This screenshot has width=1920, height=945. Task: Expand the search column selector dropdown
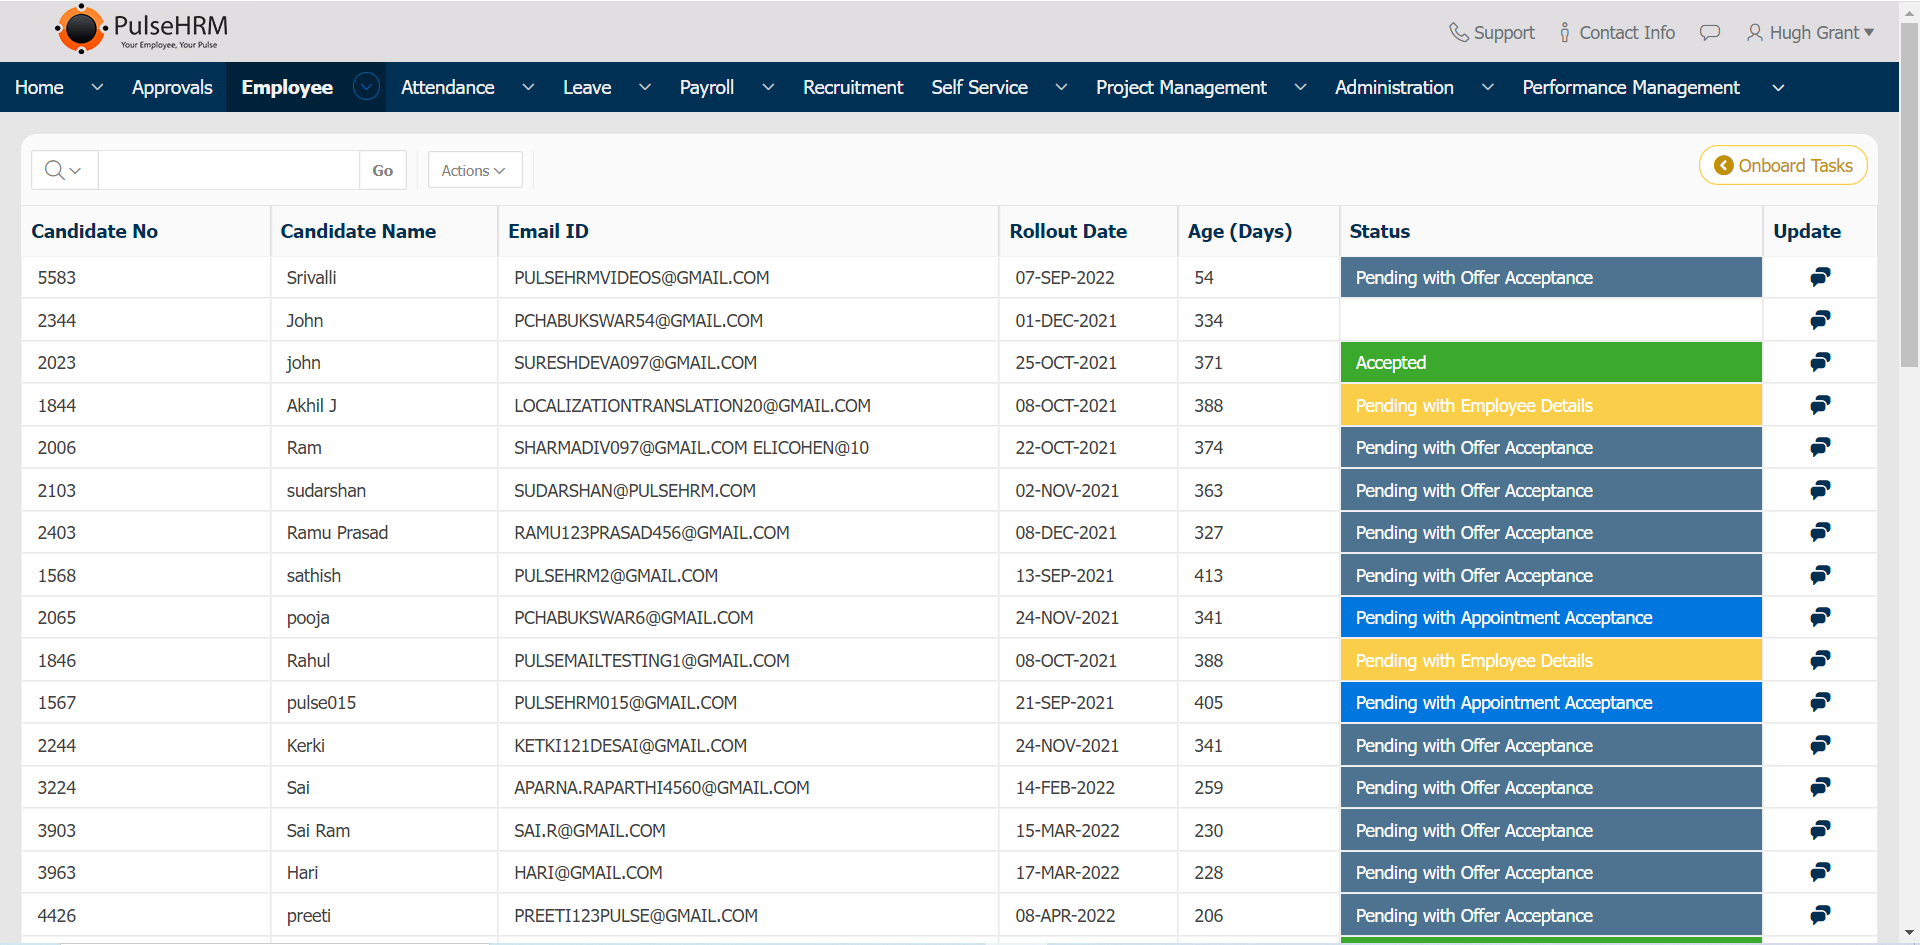[x=64, y=171]
